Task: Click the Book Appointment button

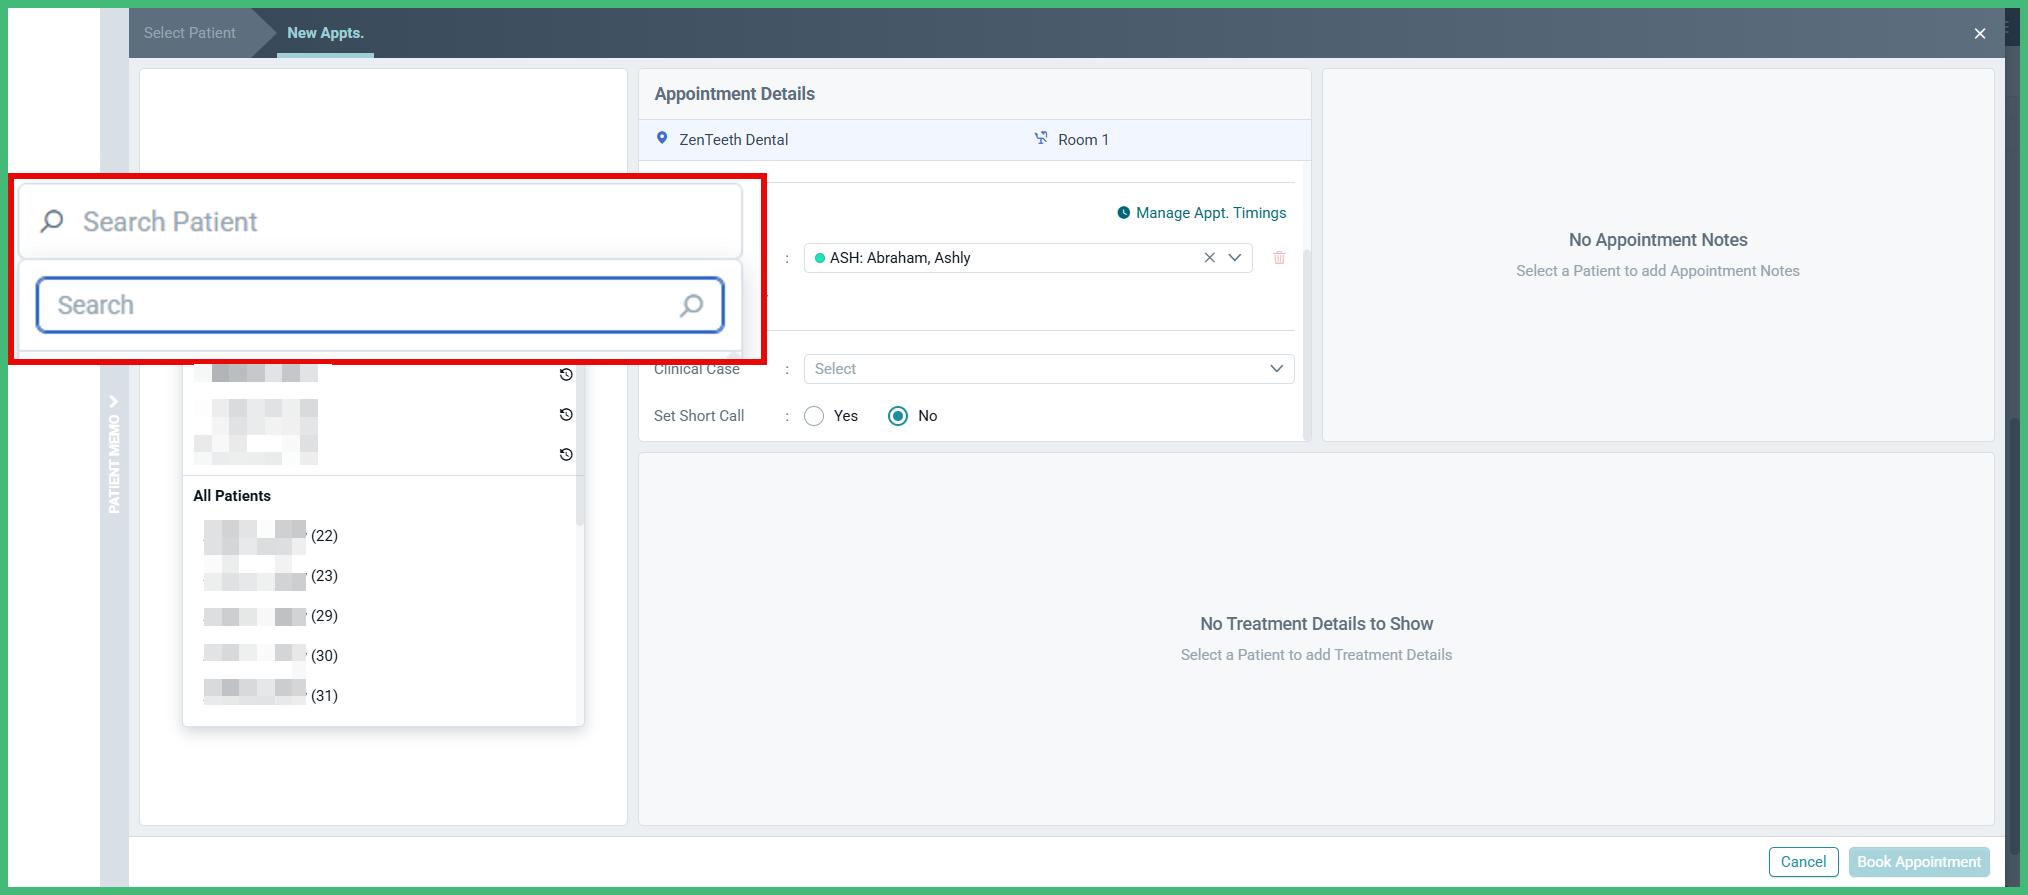Action: coord(1919,862)
